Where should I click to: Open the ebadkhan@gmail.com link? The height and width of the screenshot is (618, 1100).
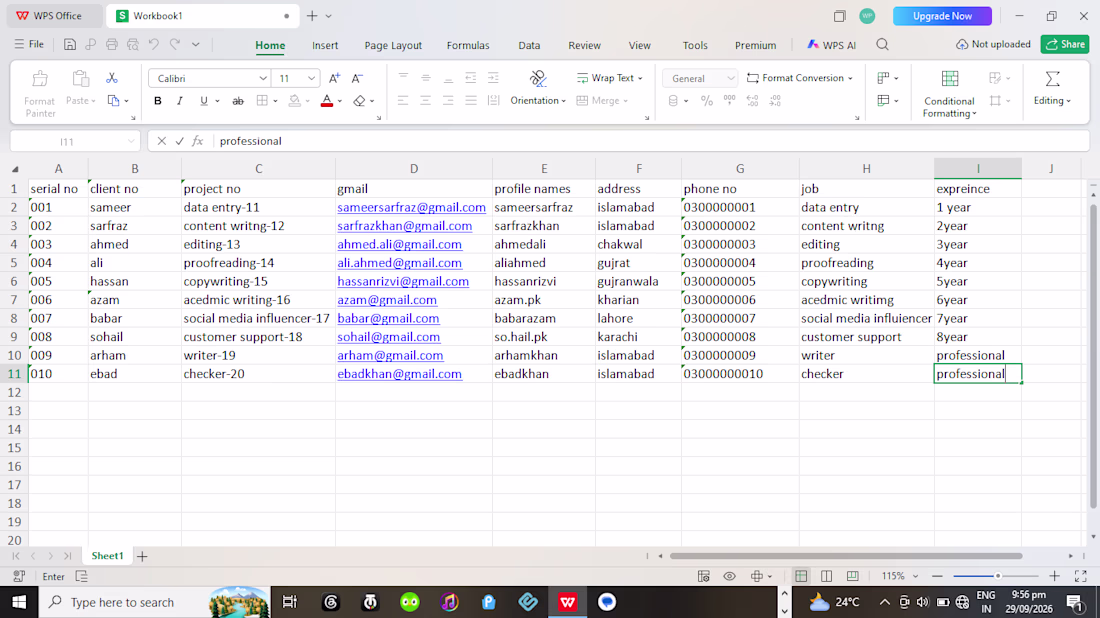(399, 374)
